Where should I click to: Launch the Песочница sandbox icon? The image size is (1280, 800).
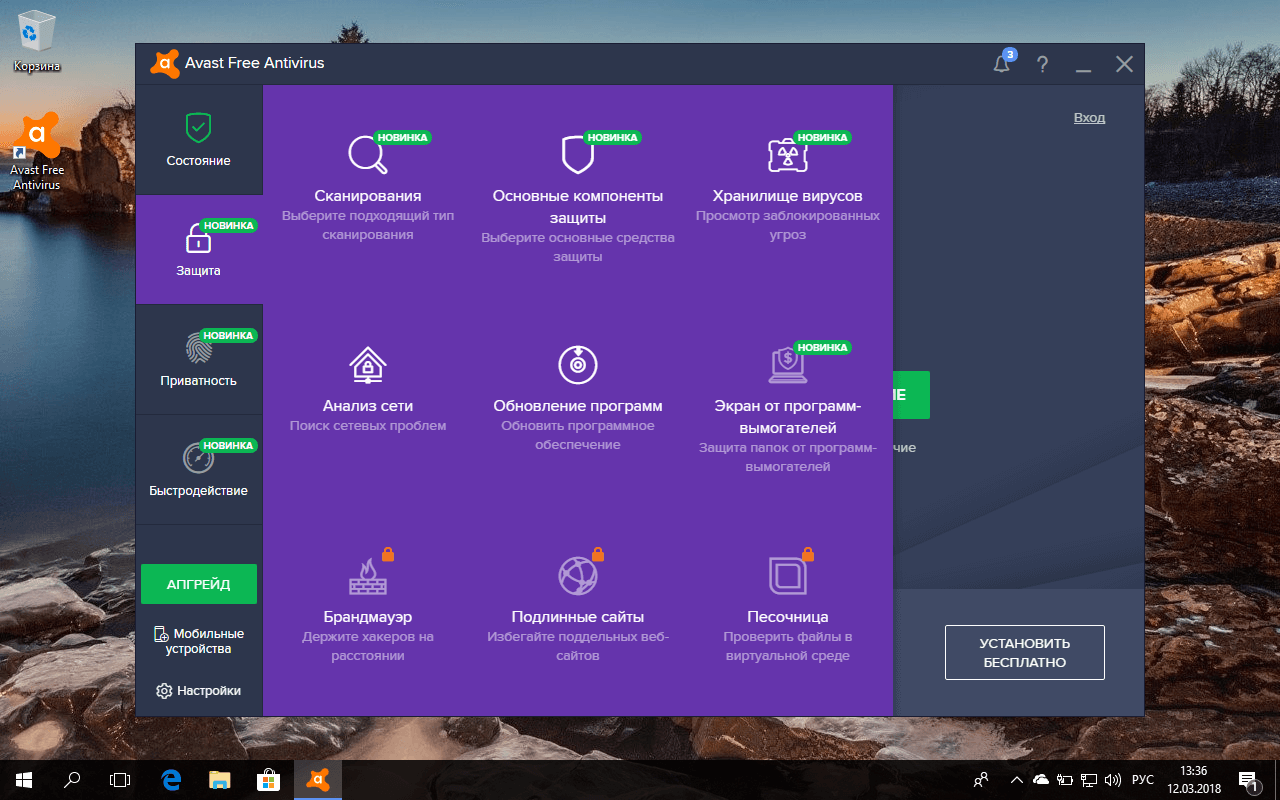point(788,574)
